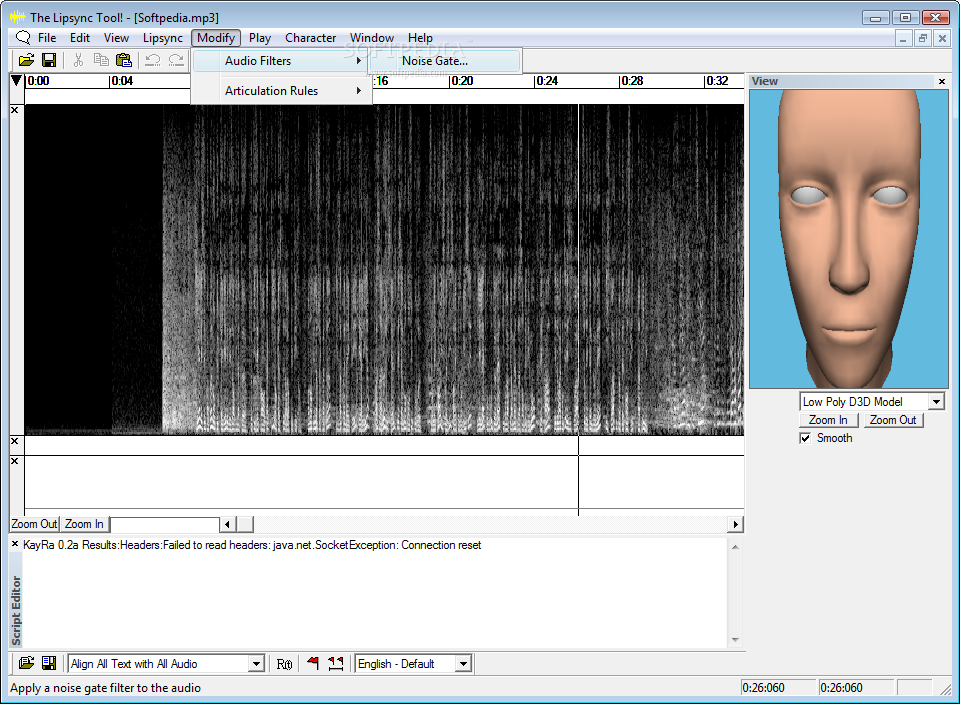Open script file icon in Script Editor toolbar

(x=26, y=663)
